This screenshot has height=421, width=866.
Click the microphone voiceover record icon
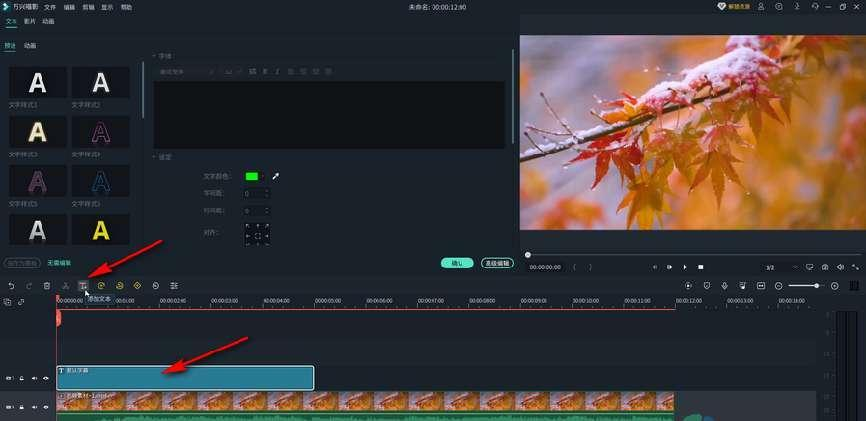pyautogui.click(x=724, y=286)
